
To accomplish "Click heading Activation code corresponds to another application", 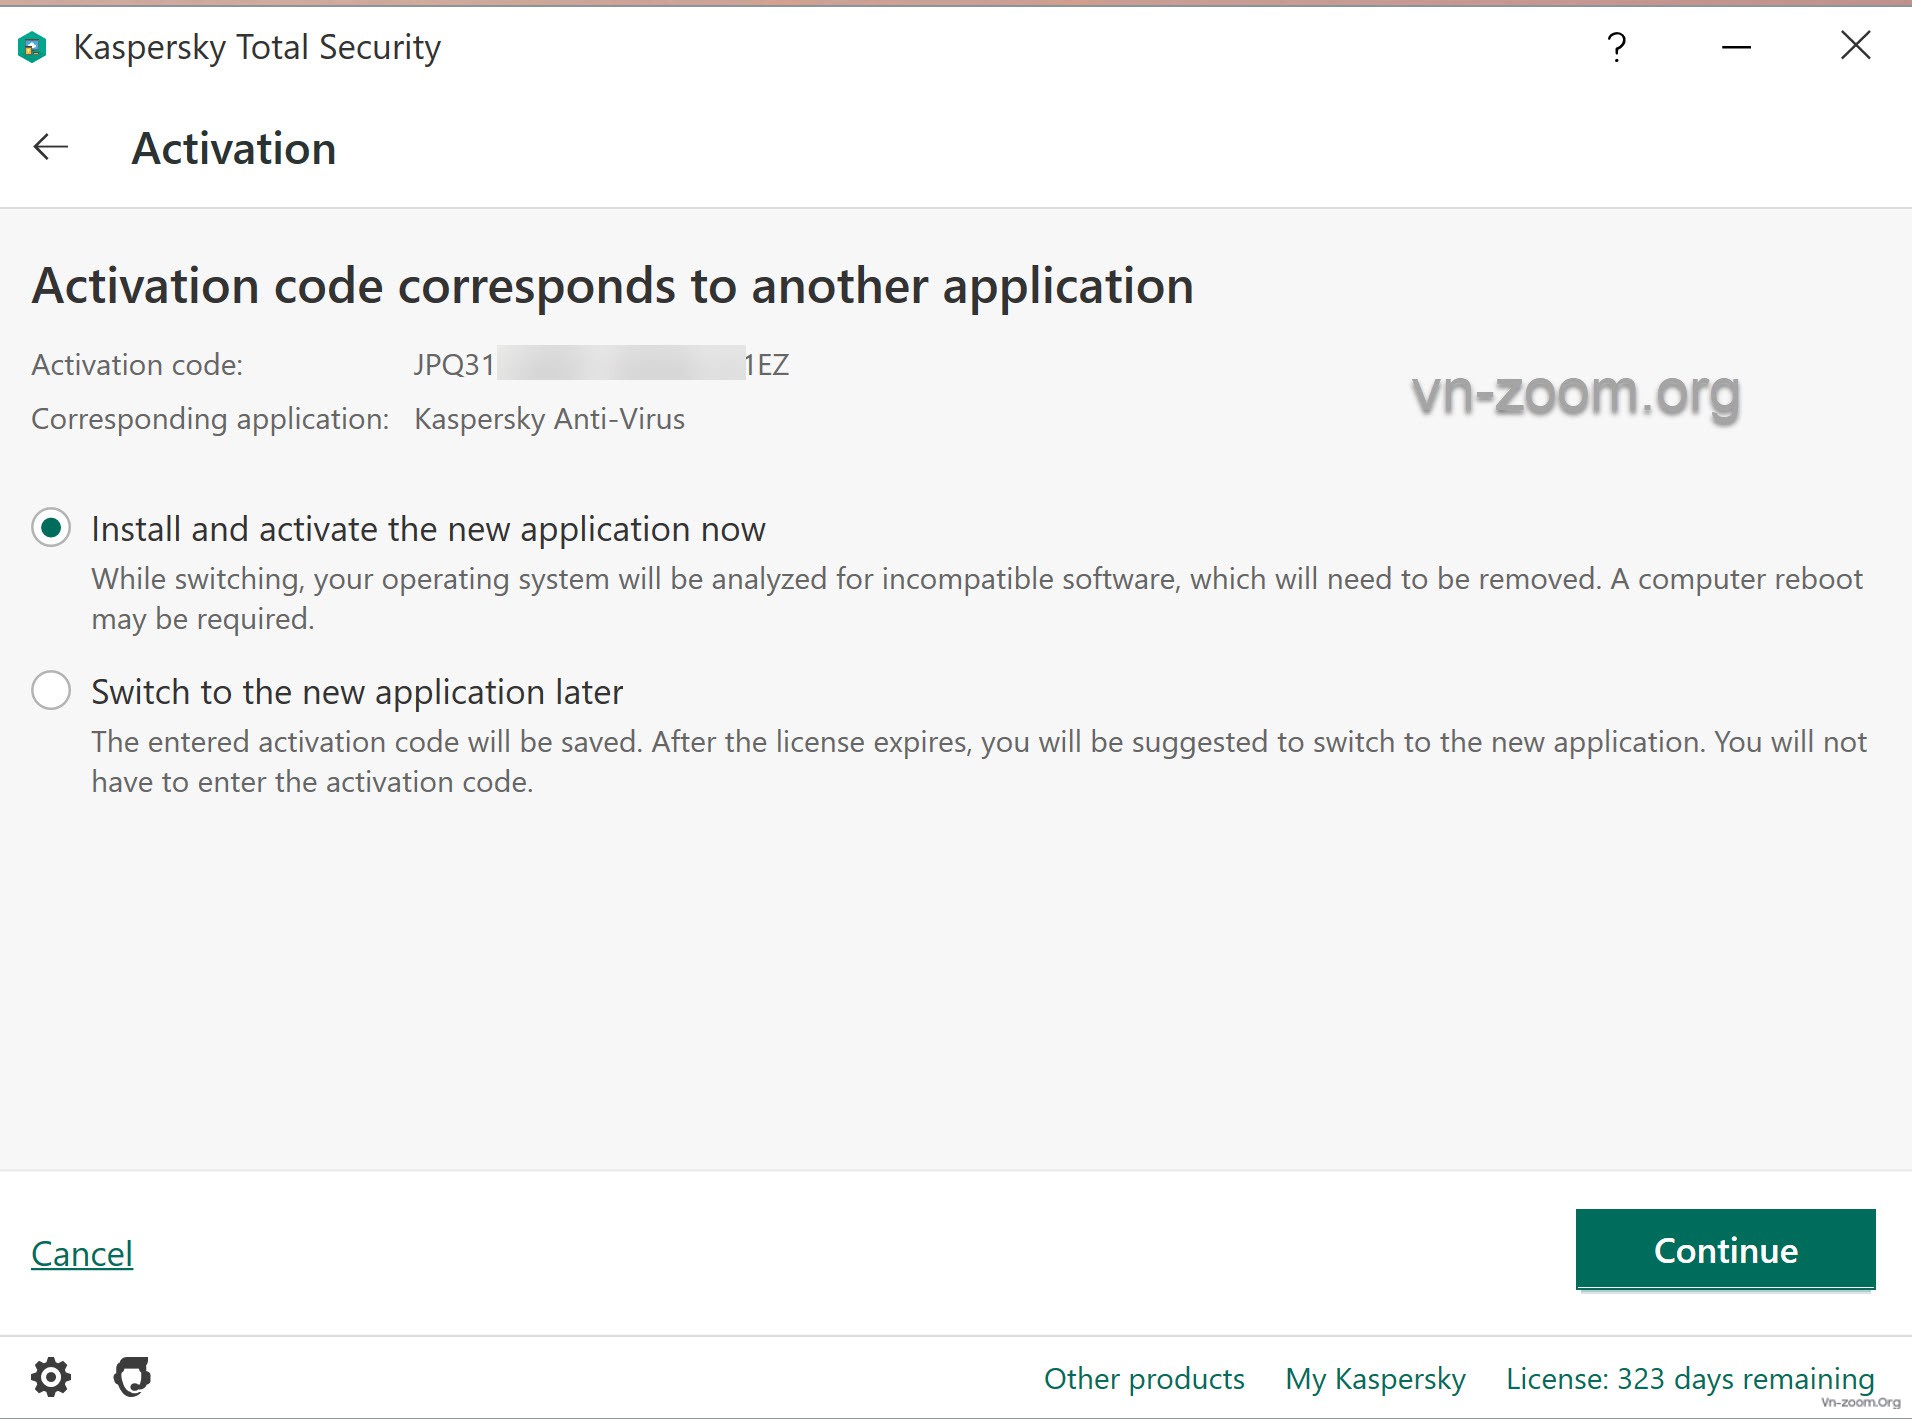I will coord(613,287).
